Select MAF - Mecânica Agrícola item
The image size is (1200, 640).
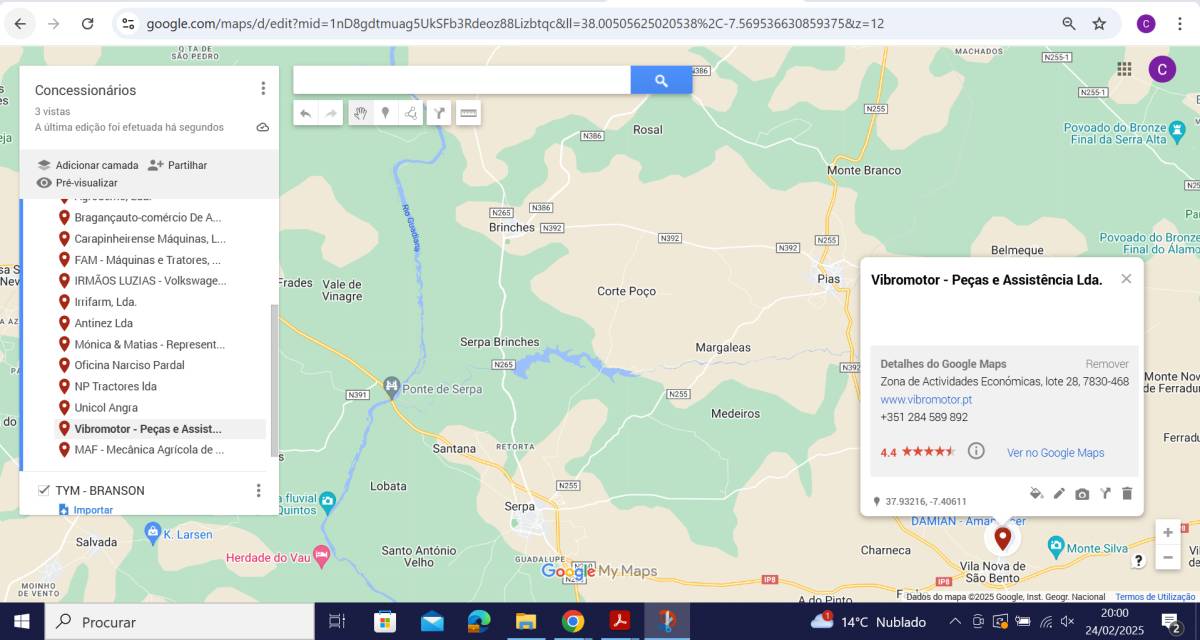point(161,450)
